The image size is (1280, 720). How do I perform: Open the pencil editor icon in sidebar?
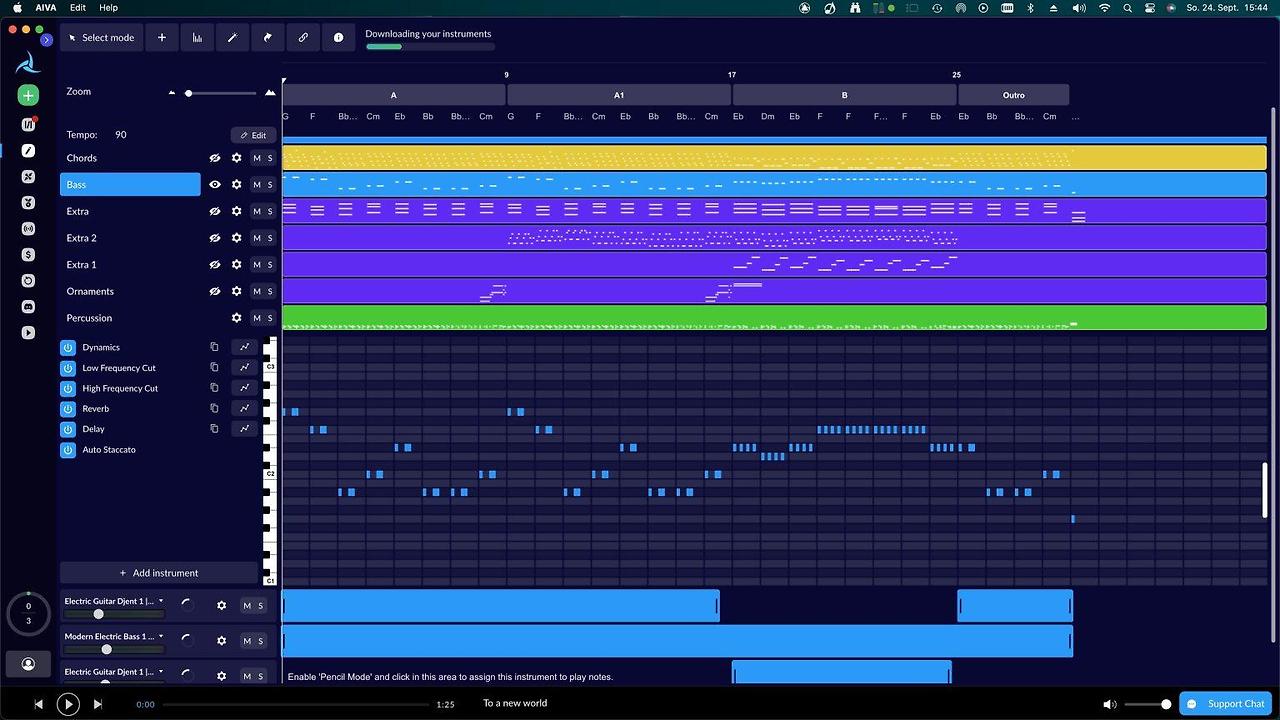tap(28, 150)
